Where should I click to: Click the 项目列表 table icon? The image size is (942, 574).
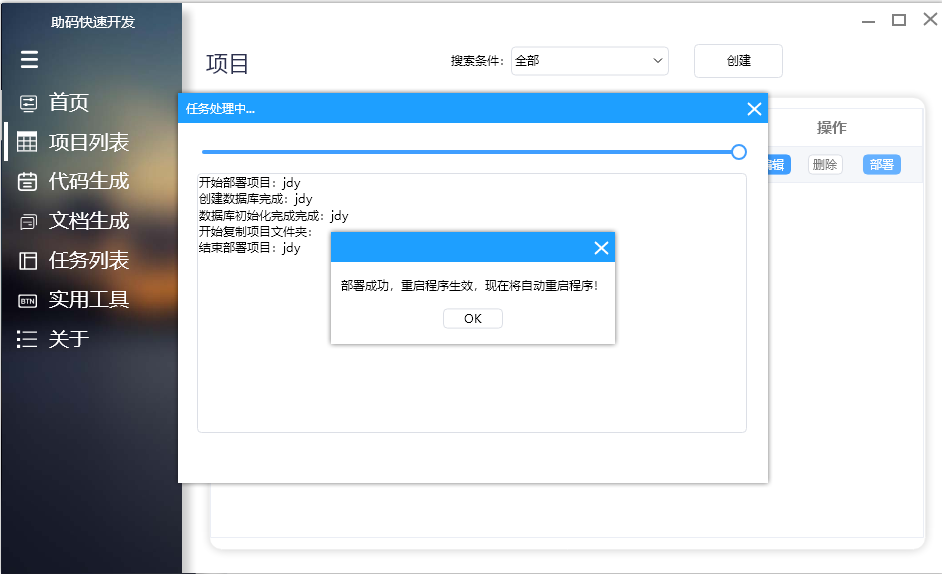[x=28, y=142]
